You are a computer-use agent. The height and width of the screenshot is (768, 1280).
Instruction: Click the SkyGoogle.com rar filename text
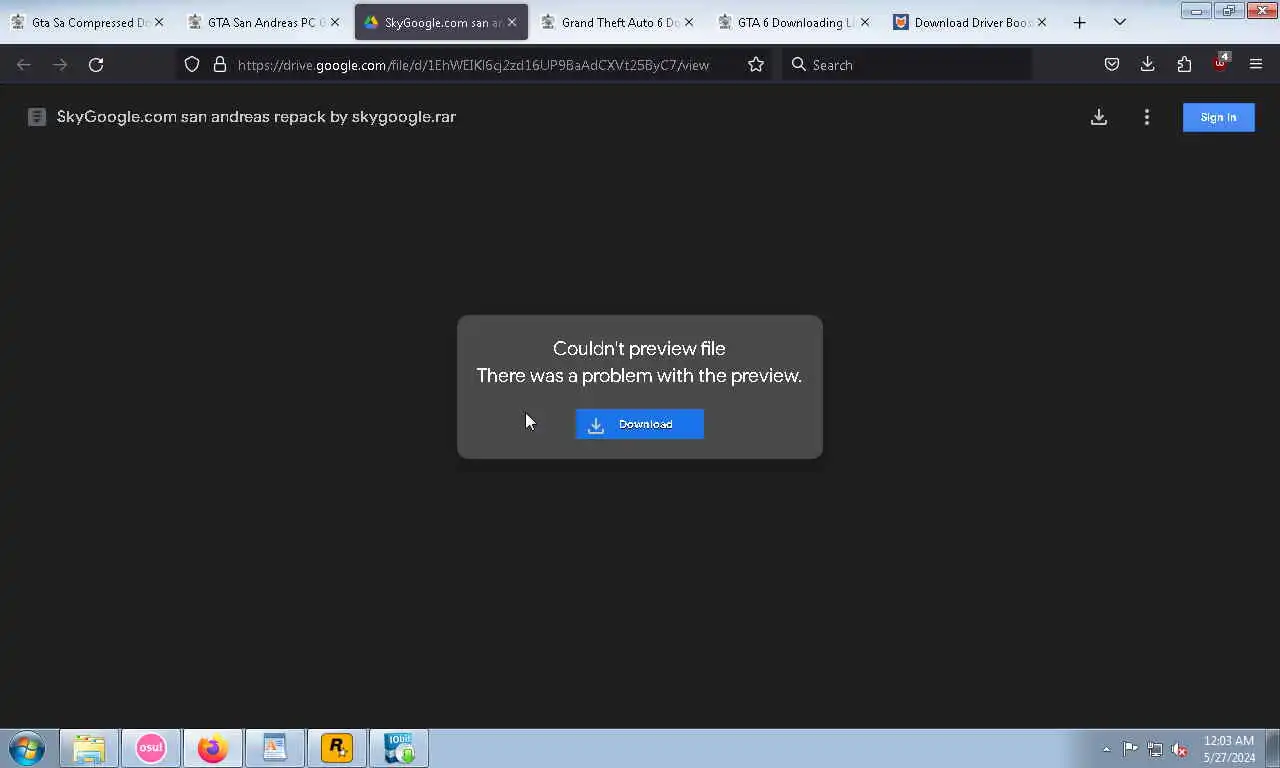256,117
